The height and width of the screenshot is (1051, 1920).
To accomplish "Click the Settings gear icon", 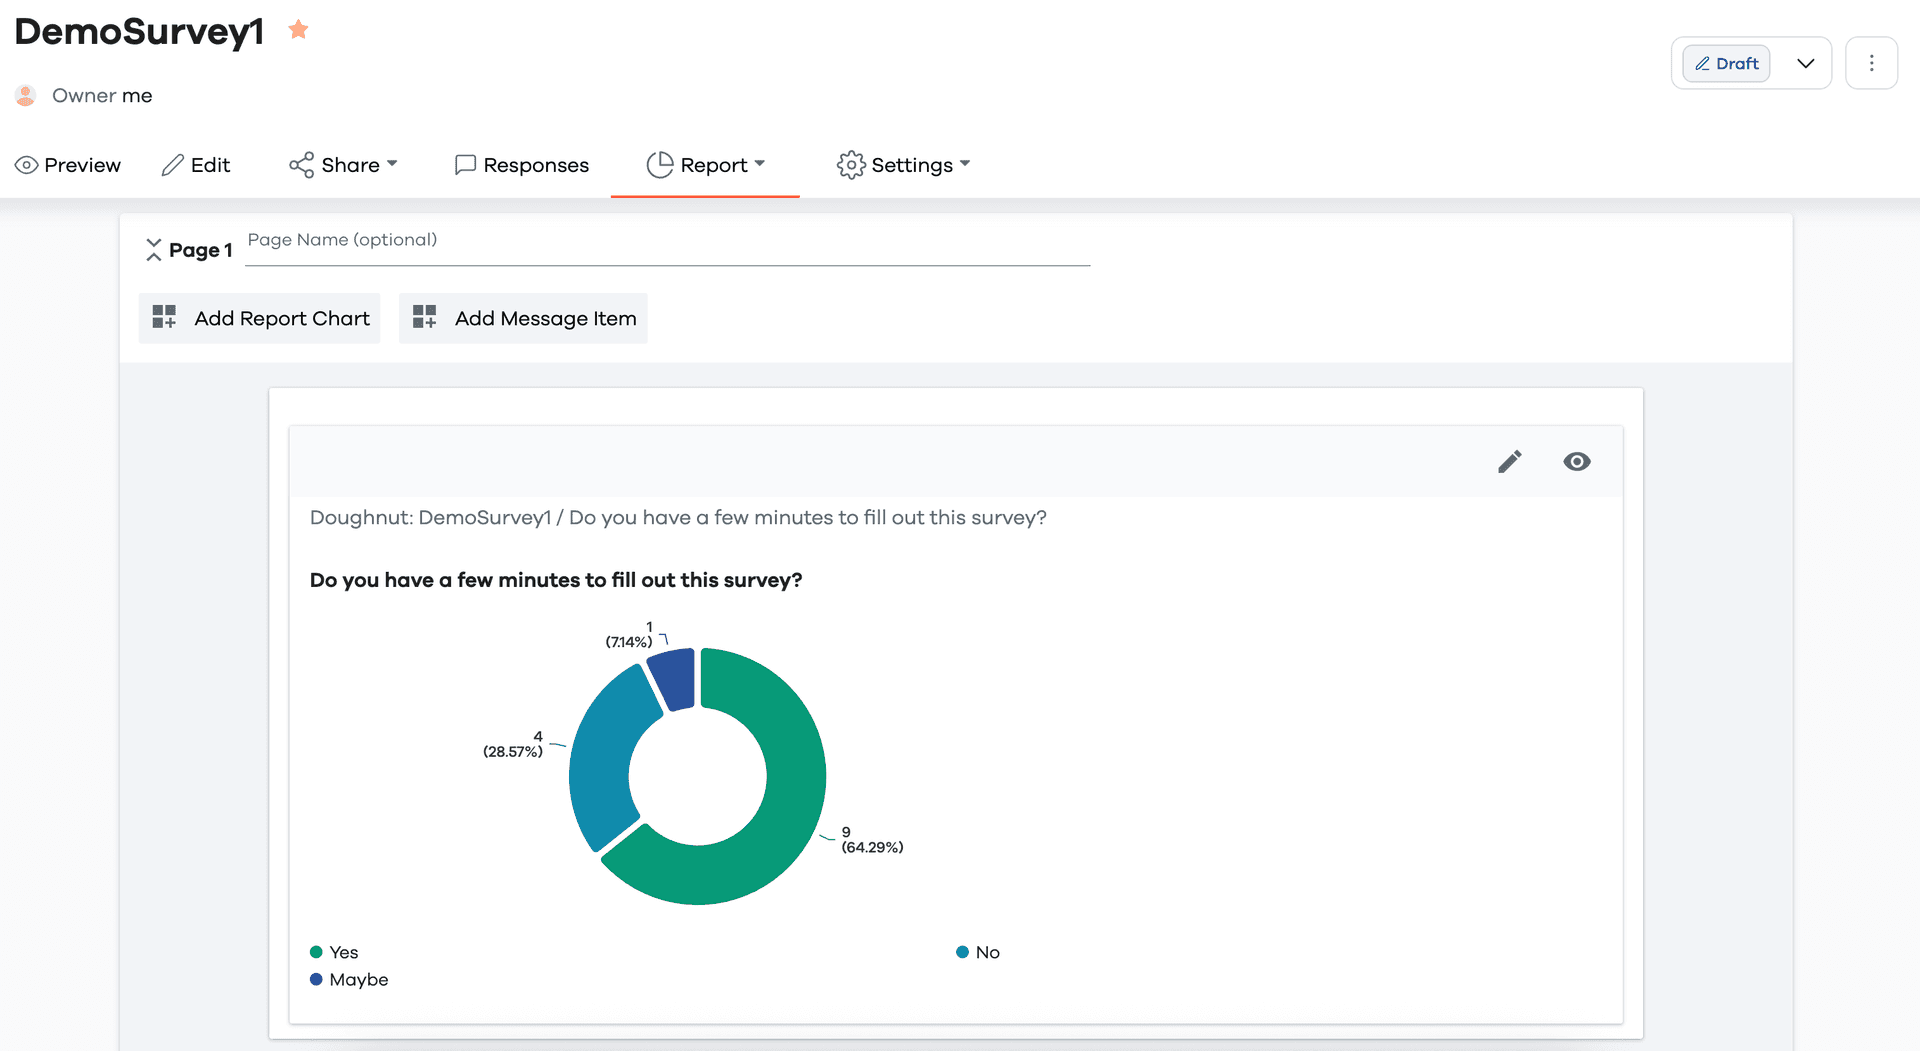I will (x=851, y=164).
